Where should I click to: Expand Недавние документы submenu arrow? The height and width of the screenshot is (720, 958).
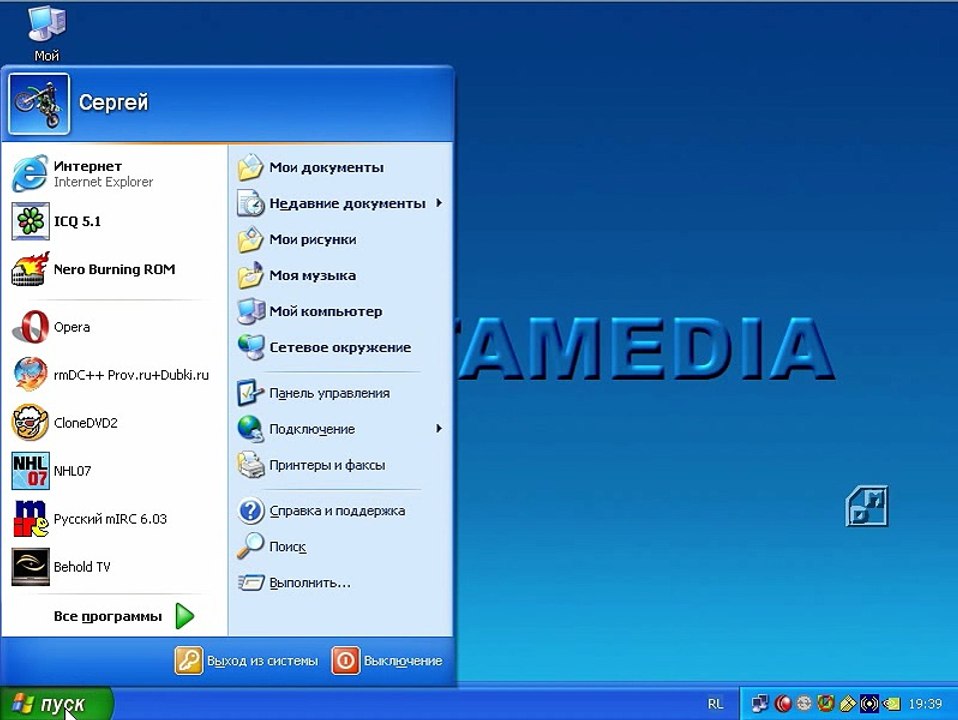click(x=439, y=203)
